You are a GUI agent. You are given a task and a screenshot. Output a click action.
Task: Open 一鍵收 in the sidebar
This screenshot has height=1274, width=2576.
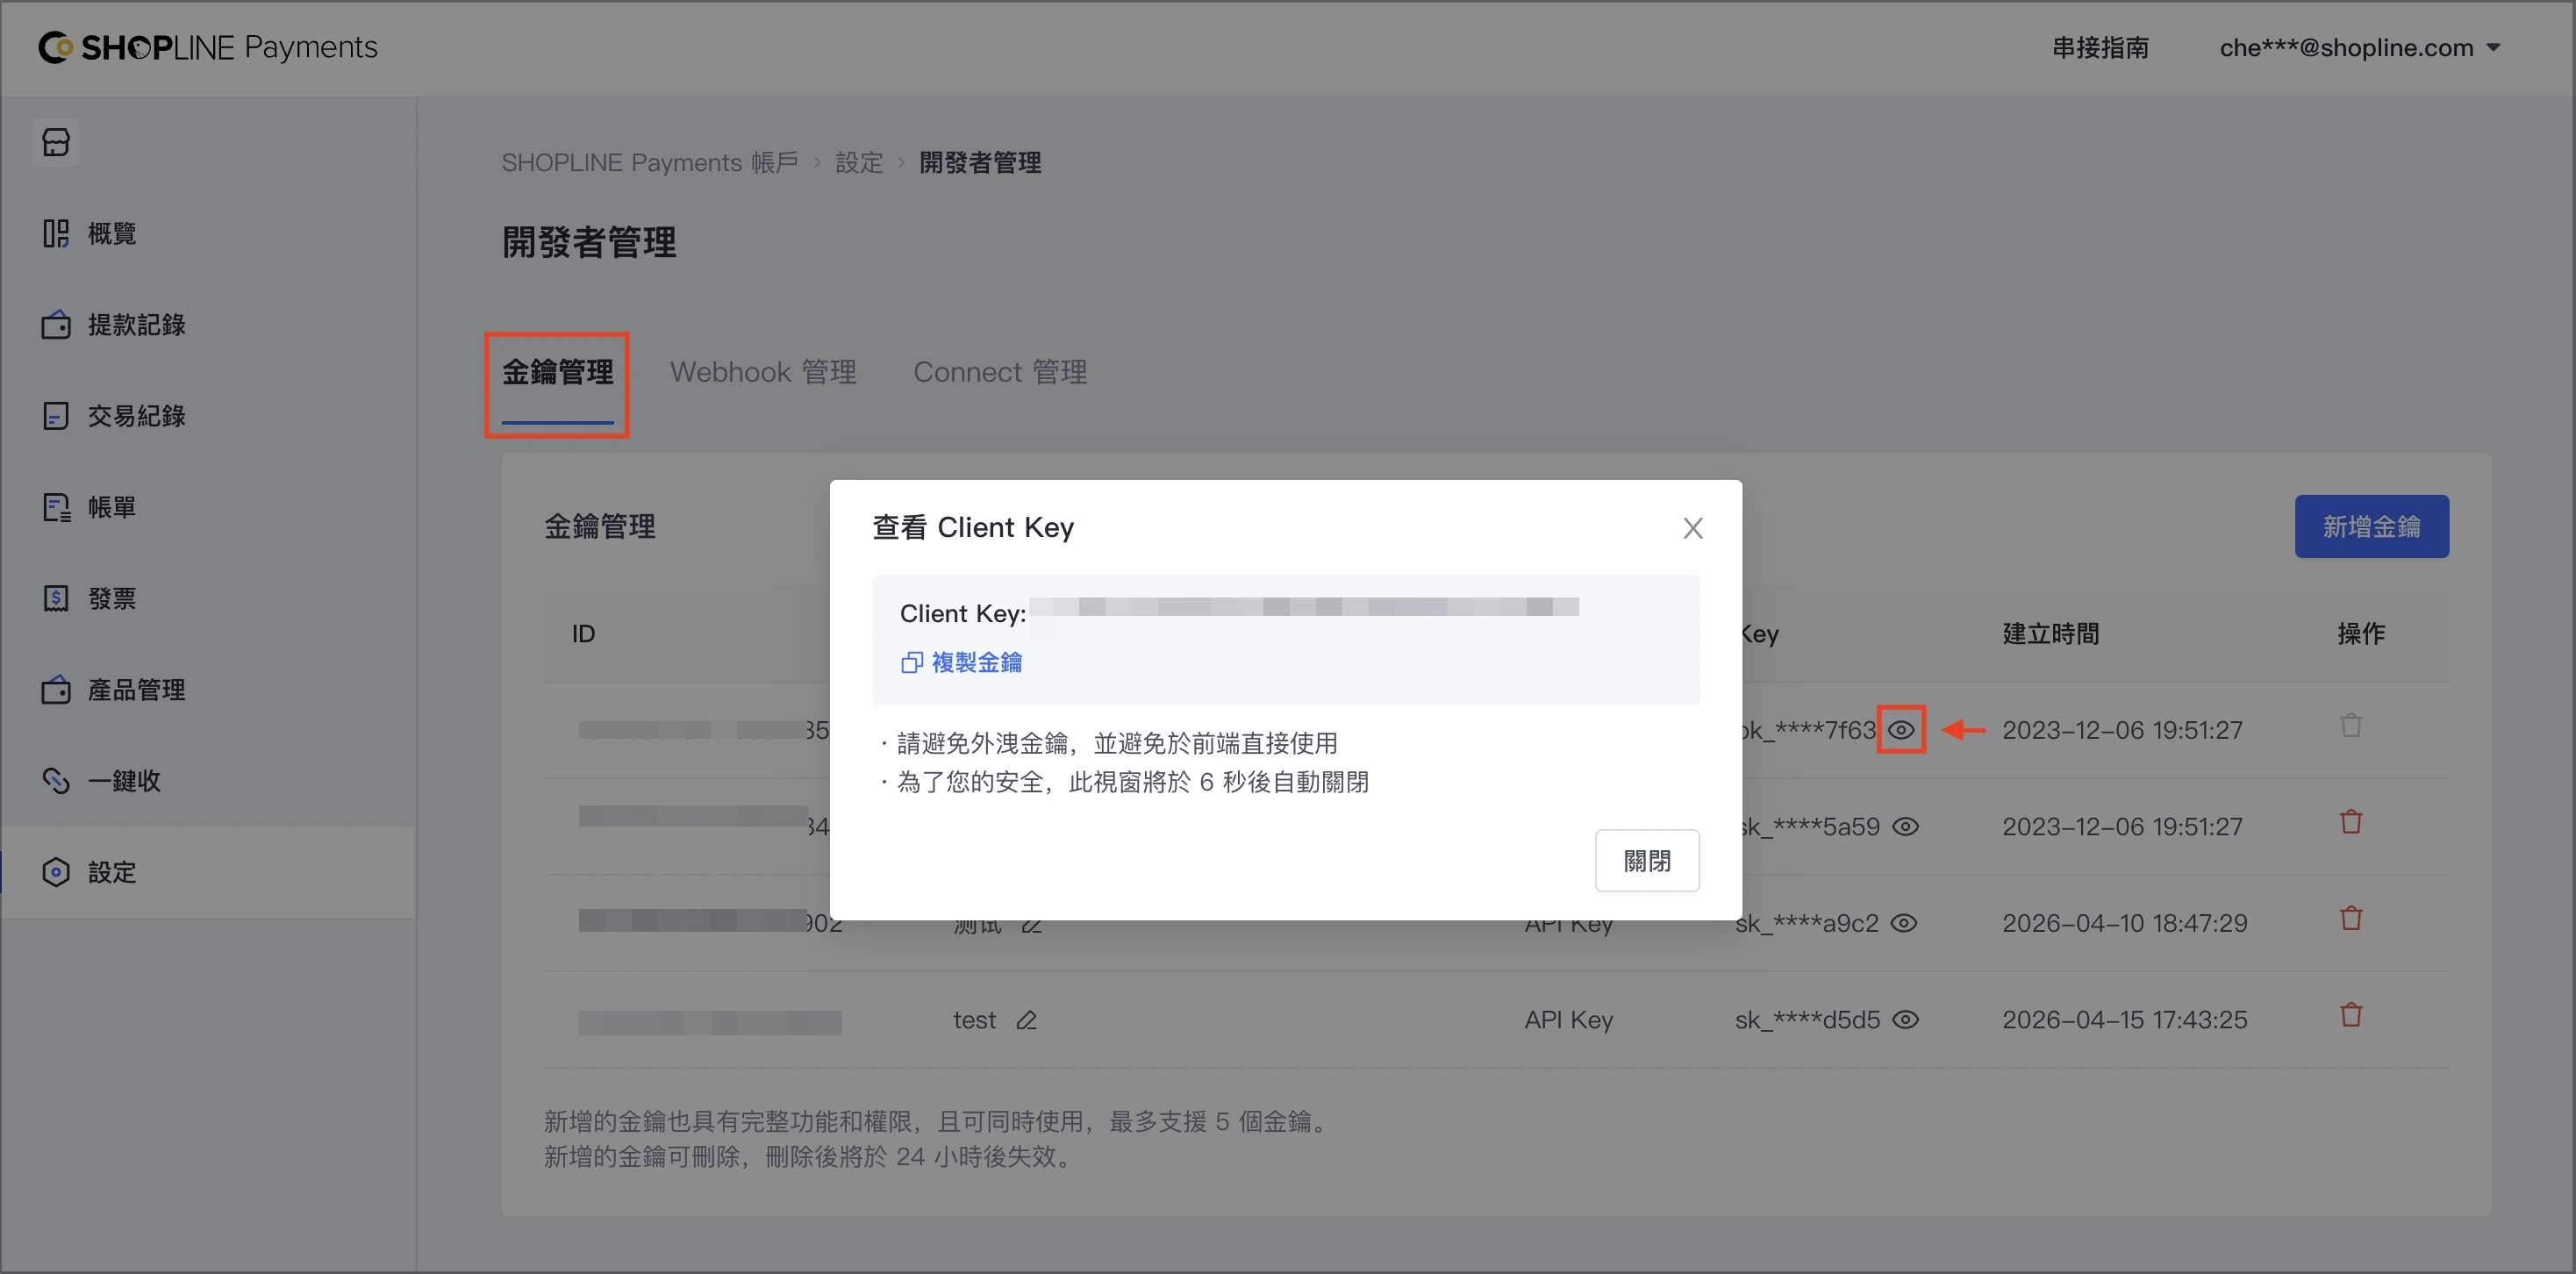click(208, 781)
